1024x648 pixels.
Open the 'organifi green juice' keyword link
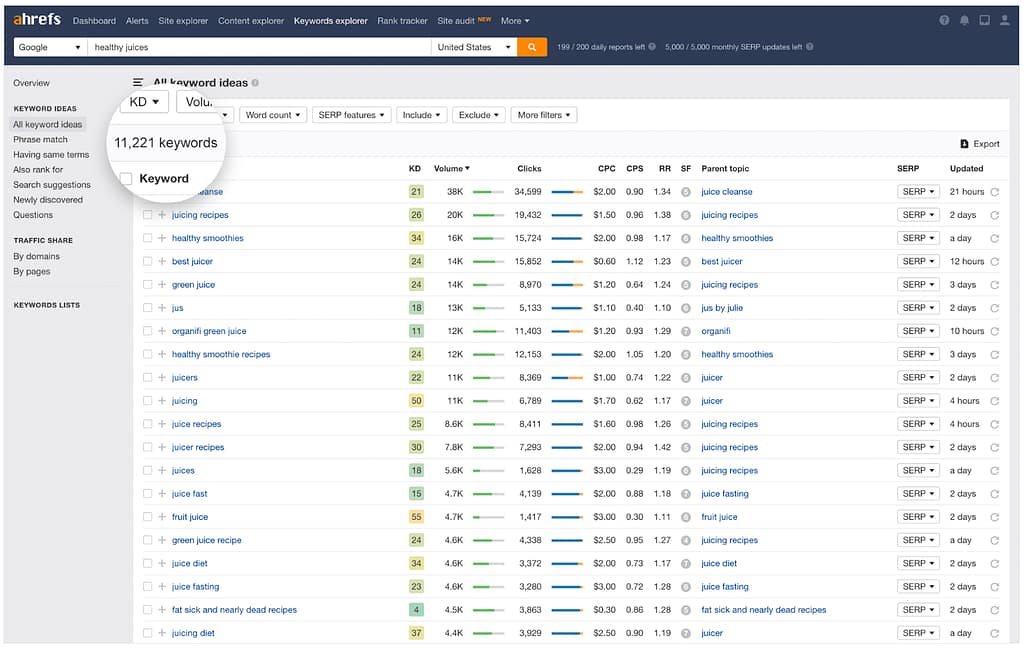click(209, 331)
